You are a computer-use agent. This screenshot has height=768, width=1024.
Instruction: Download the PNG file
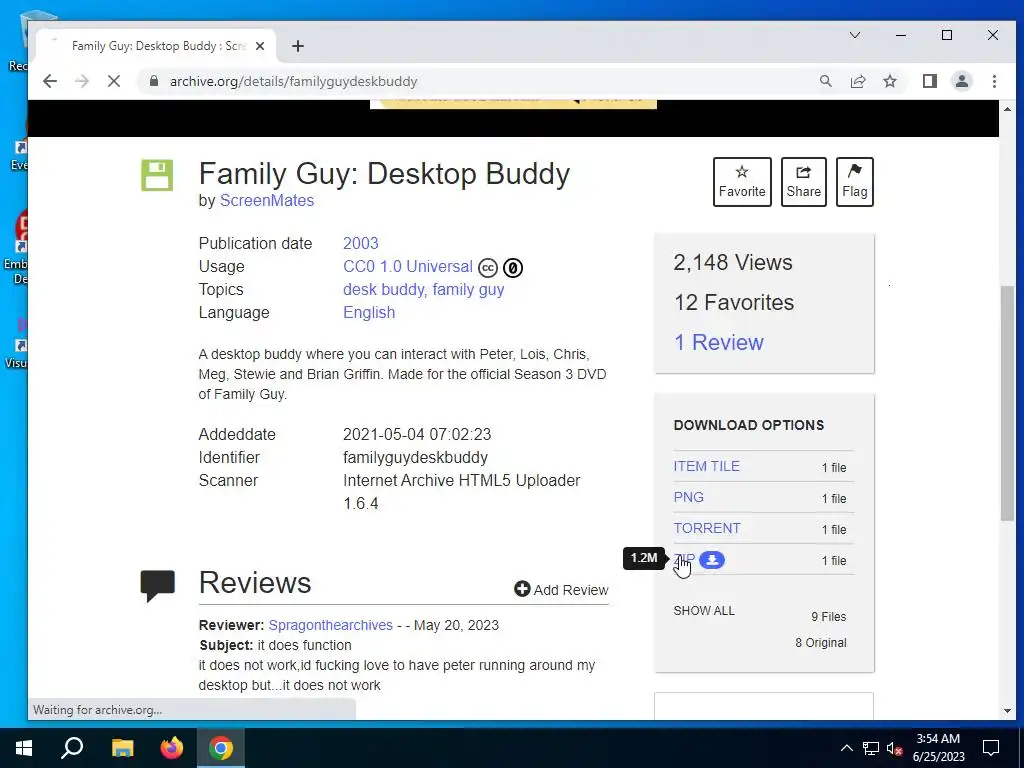coord(688,497)
